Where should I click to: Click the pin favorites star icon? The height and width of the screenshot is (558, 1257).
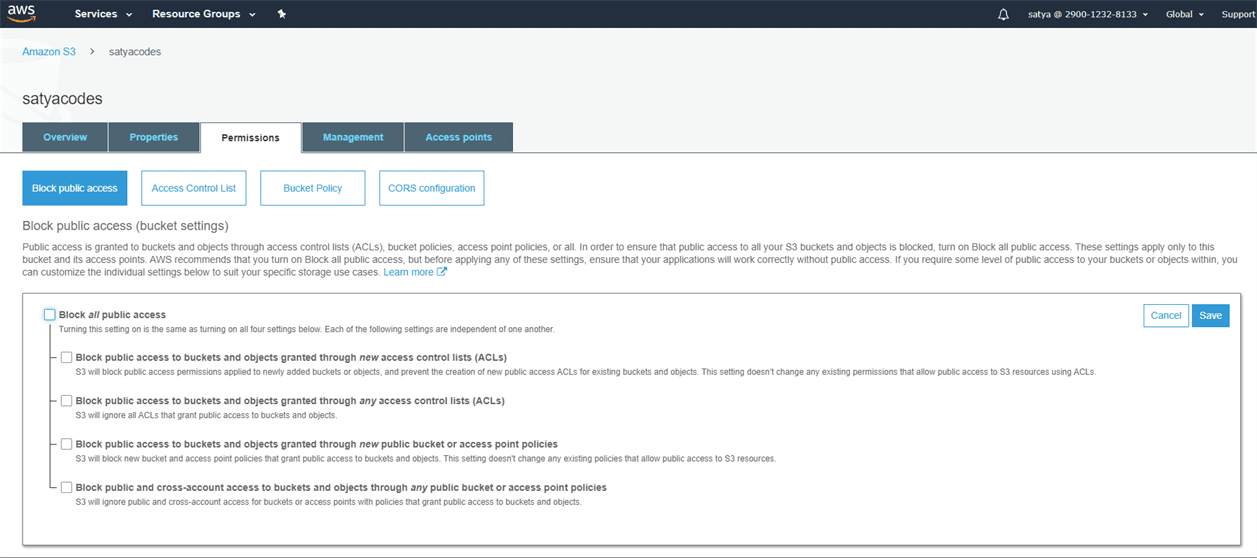coord(282,14)
